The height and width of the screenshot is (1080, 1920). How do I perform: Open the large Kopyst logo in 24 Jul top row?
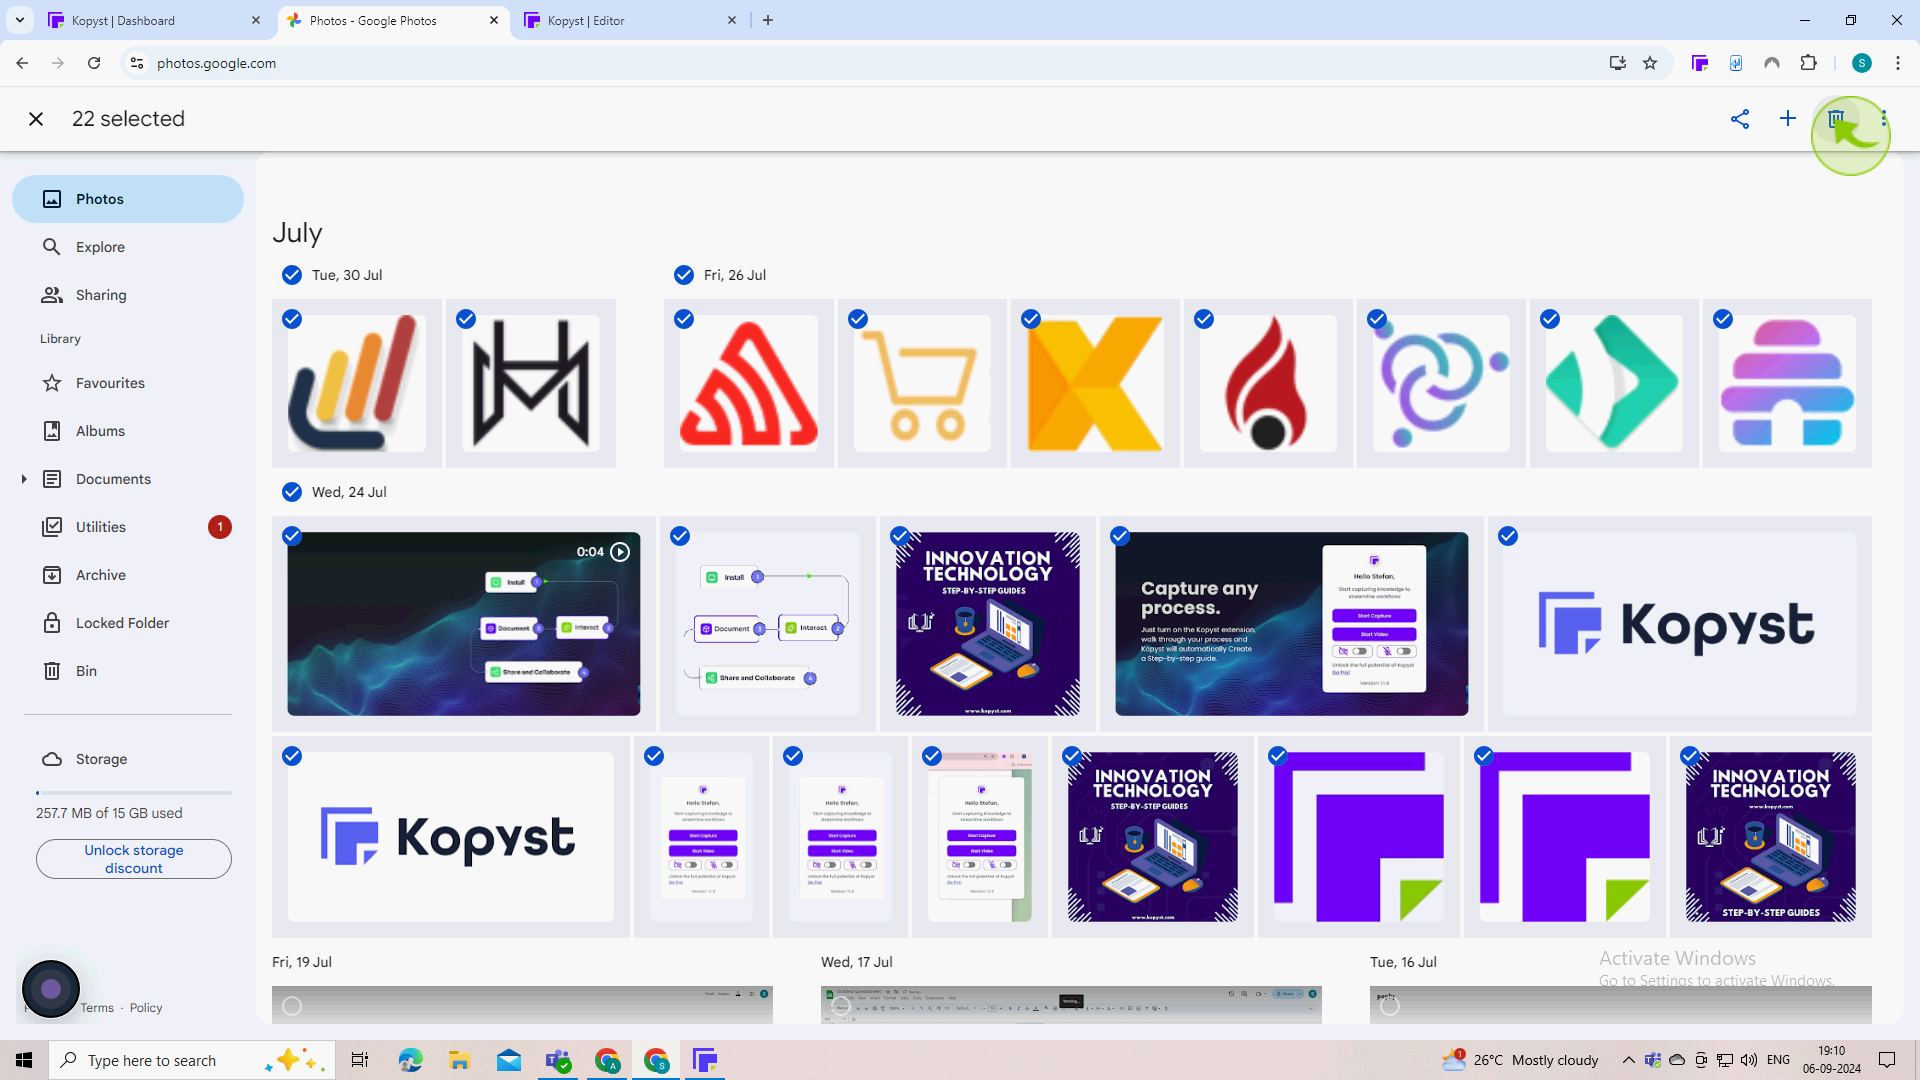point(1679,624)
